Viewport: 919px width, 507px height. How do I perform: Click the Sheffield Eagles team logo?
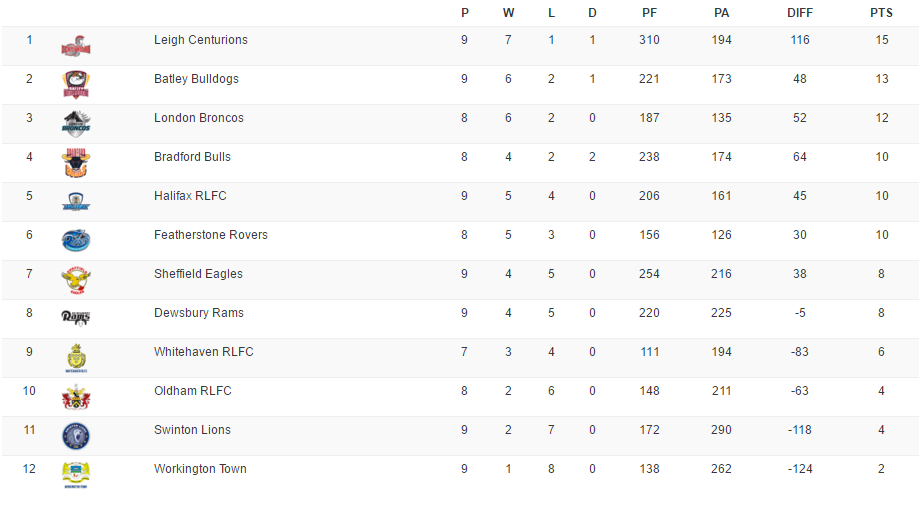pyautogui.click(x=76, y=280)
